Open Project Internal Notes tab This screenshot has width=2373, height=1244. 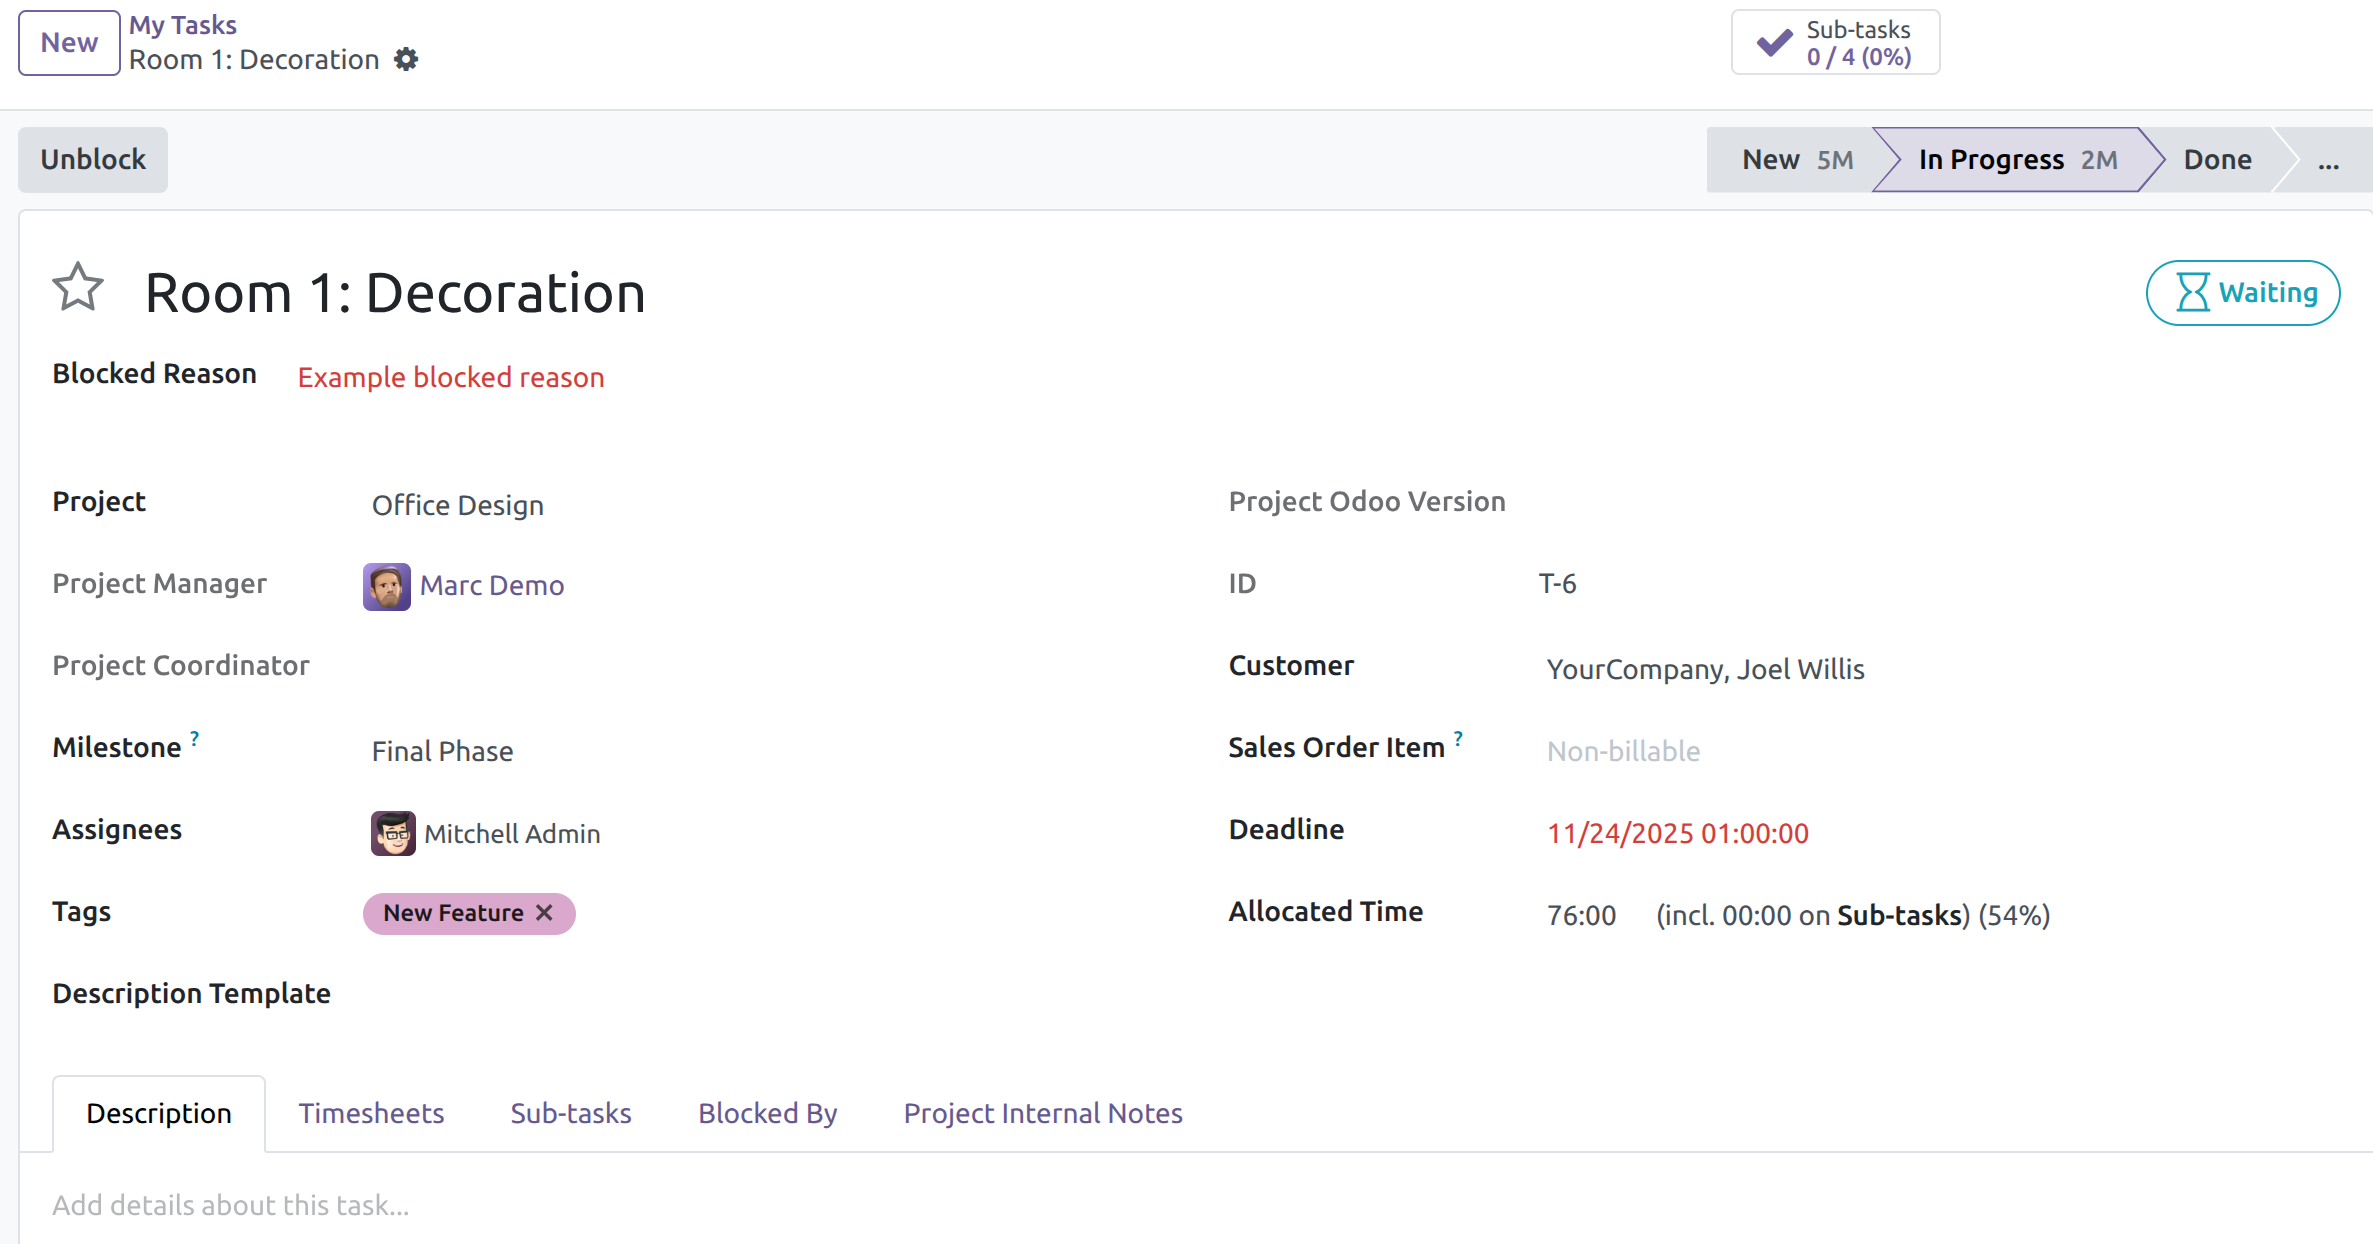[x=1043, y=1114]
